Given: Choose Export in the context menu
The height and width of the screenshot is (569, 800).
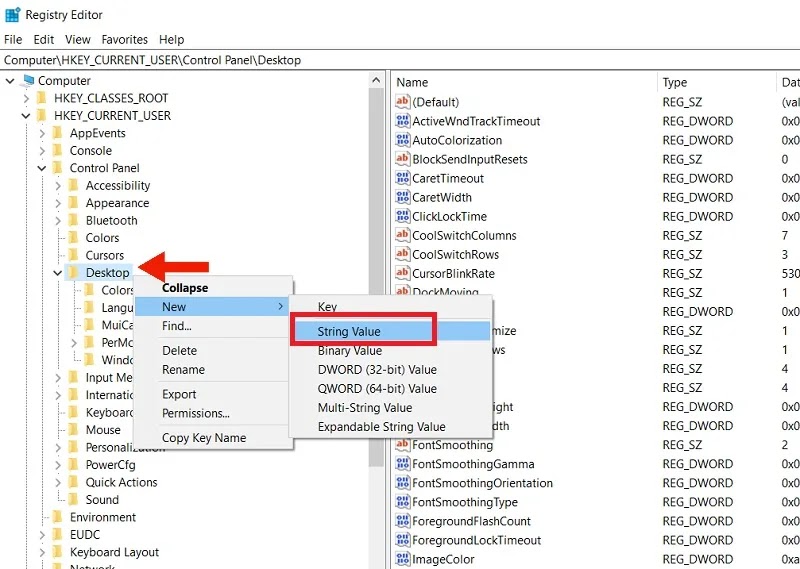Looking at the screenshot, I should (213, 394).
